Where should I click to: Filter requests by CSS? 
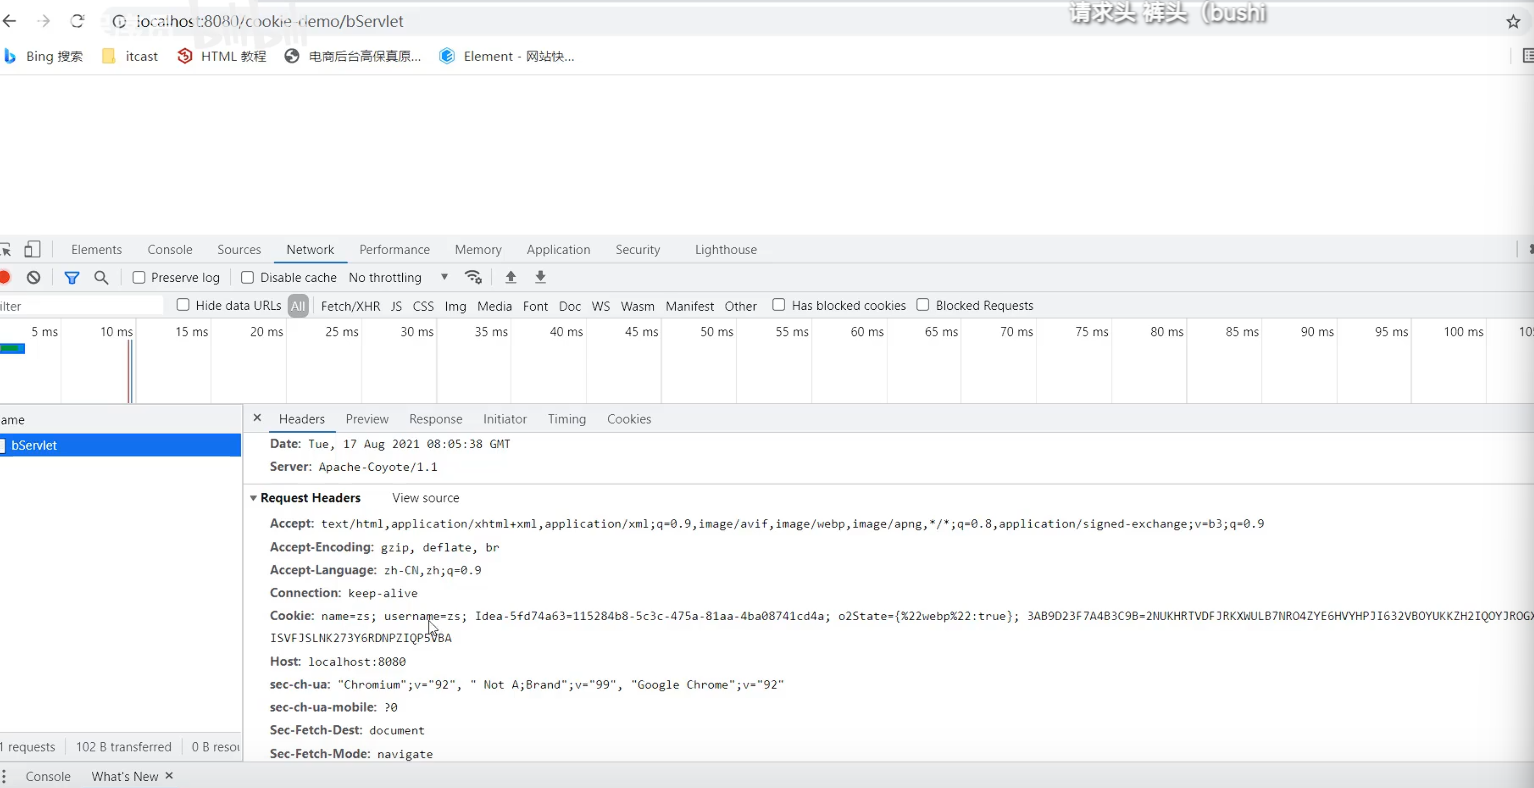[x=423, y=306]
